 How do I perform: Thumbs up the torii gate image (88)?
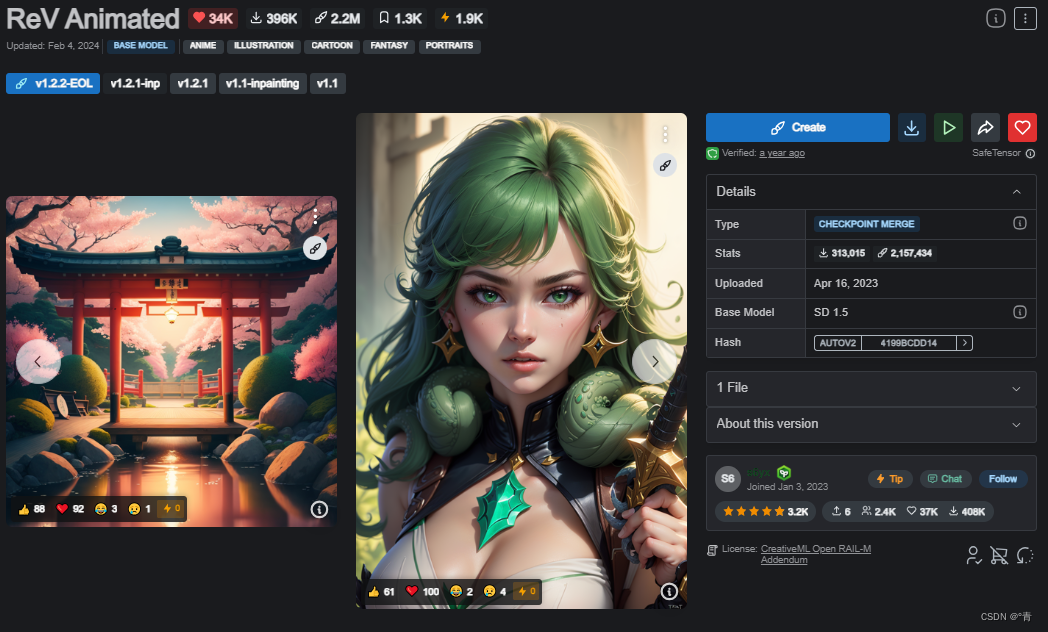pos(31,509)
